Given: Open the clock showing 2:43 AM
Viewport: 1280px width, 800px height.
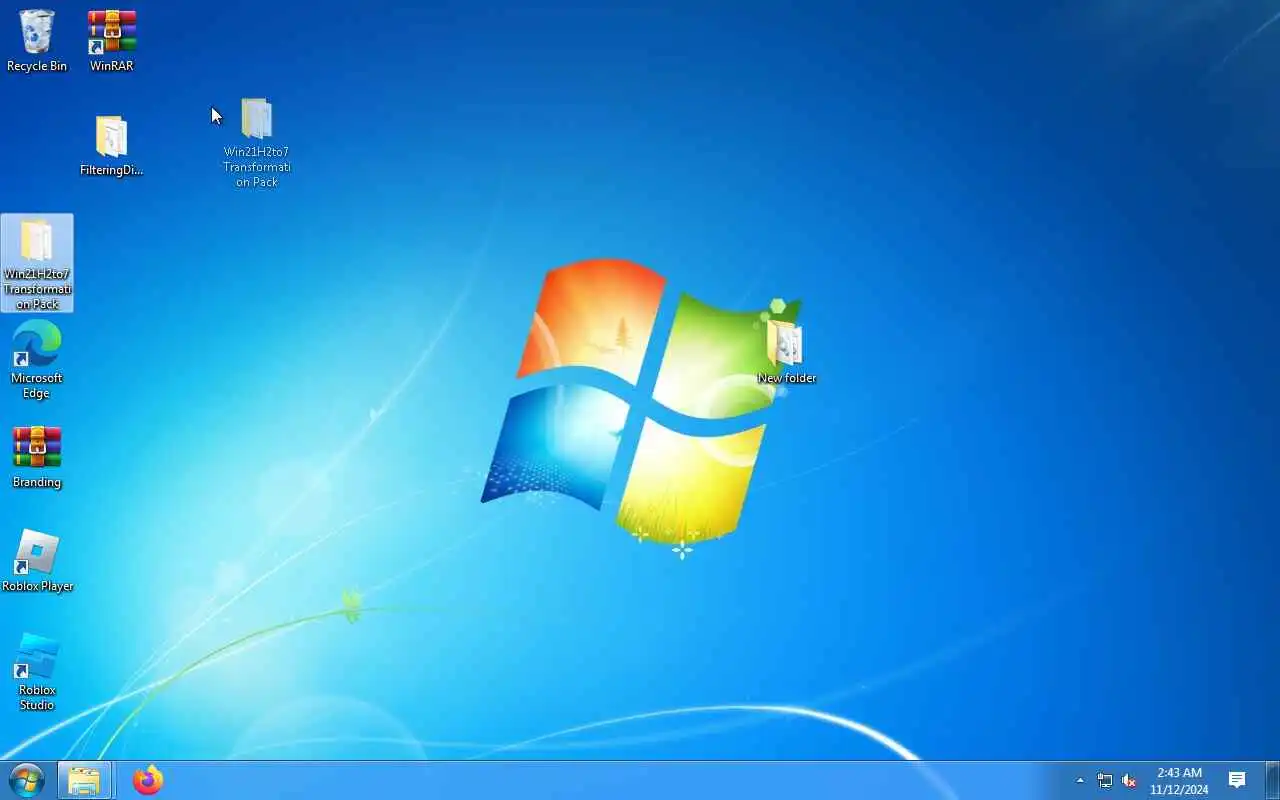Looking at the screenshot, I should coord(1179,780).
